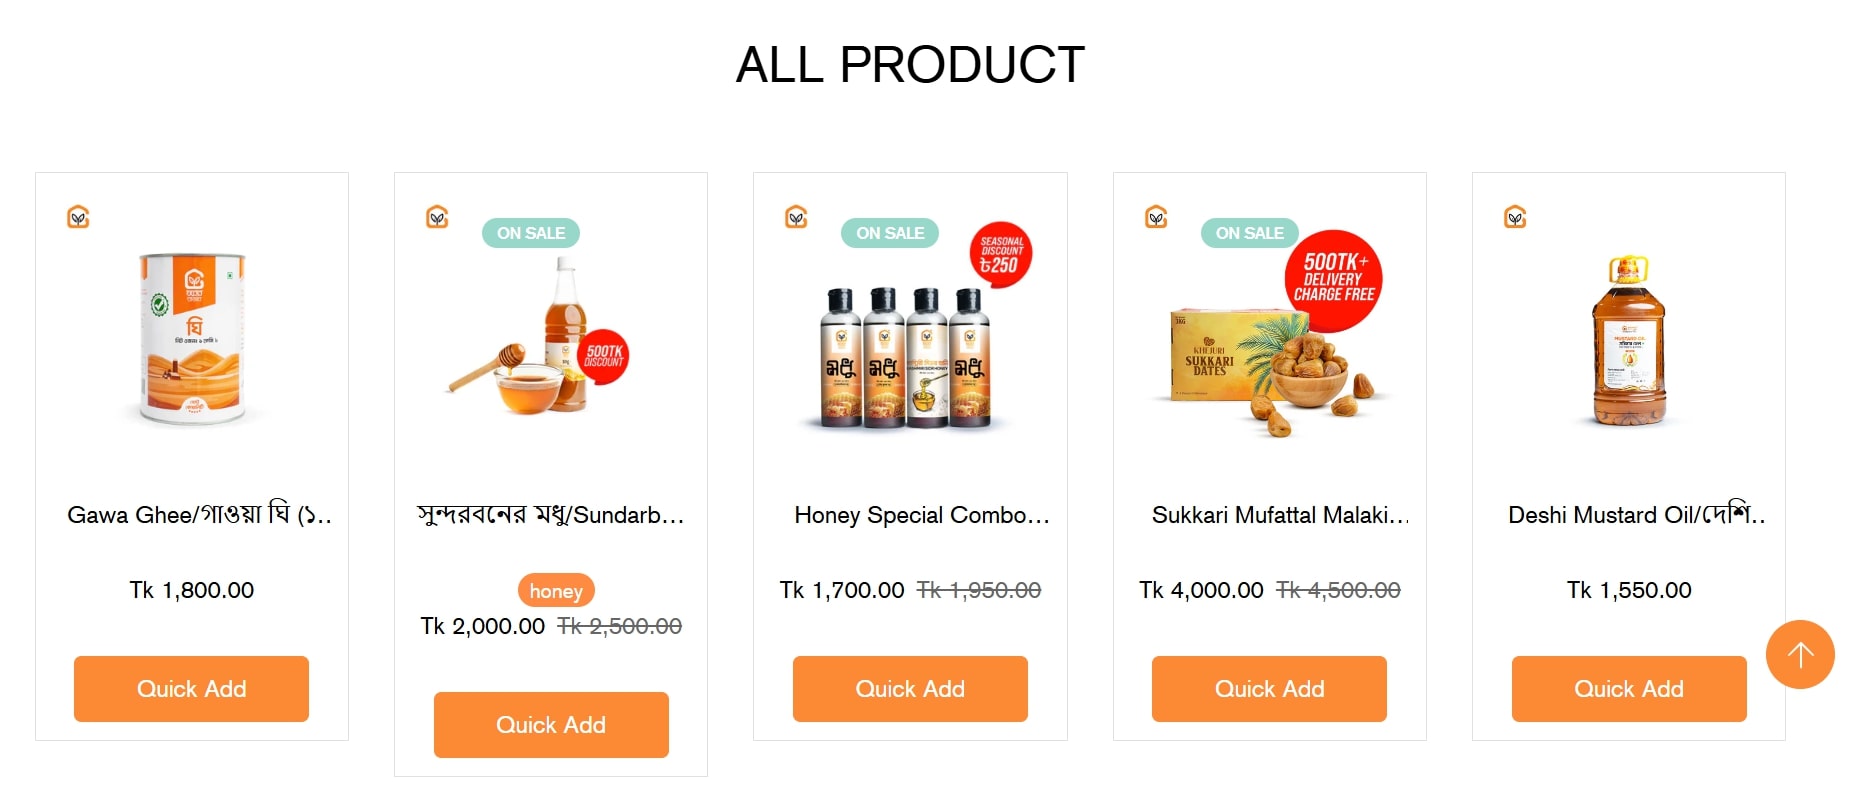Click the Seasonal Discount ৳250 badge
This screenshot has height=790, width=1851.
coord(1000,255)
